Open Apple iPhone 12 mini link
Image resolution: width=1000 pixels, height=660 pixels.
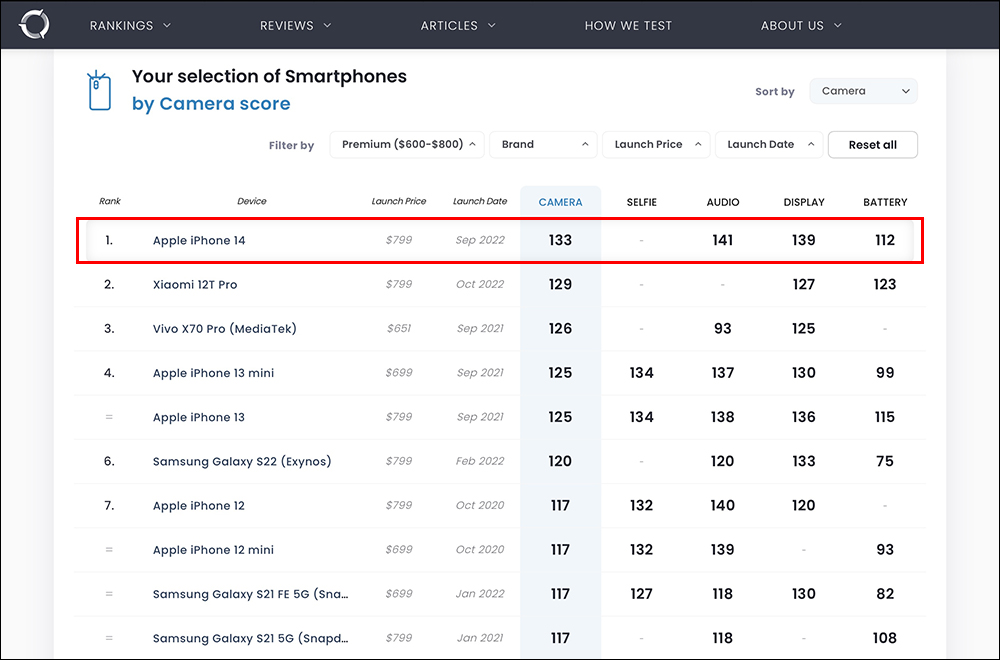pos(213,550)
